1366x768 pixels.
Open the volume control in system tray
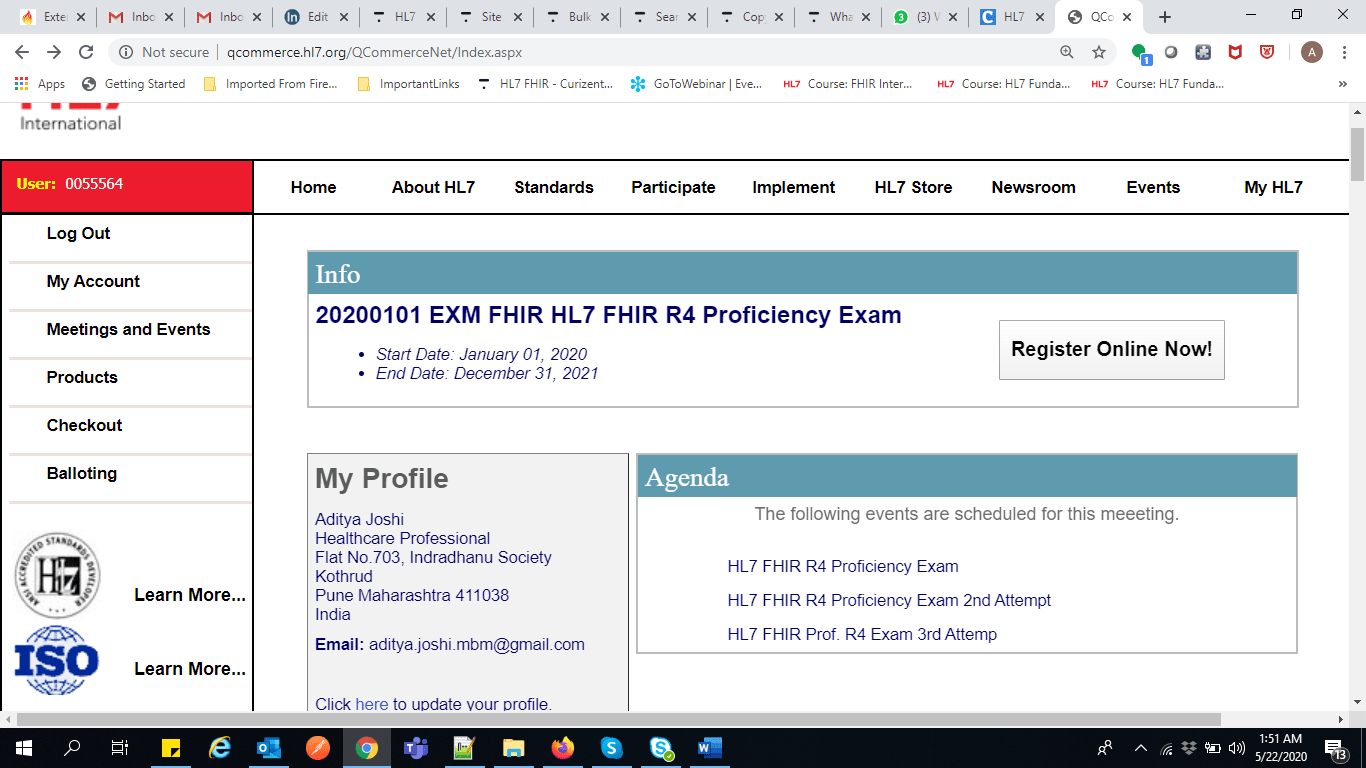click(1237, 748)
